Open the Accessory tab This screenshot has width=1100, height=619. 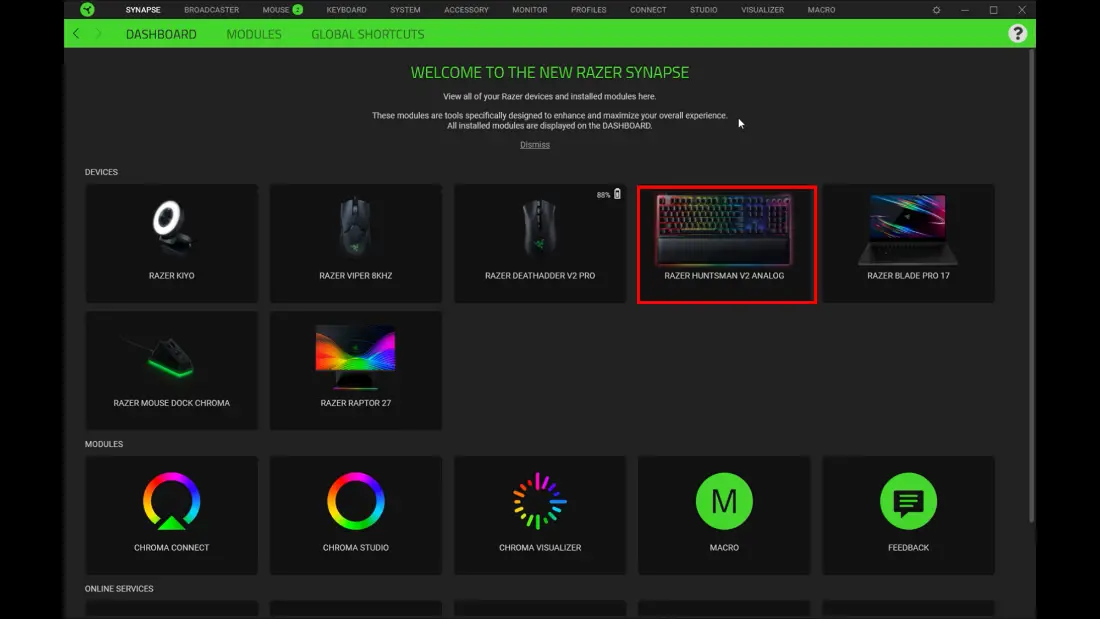tap(467, 10)
